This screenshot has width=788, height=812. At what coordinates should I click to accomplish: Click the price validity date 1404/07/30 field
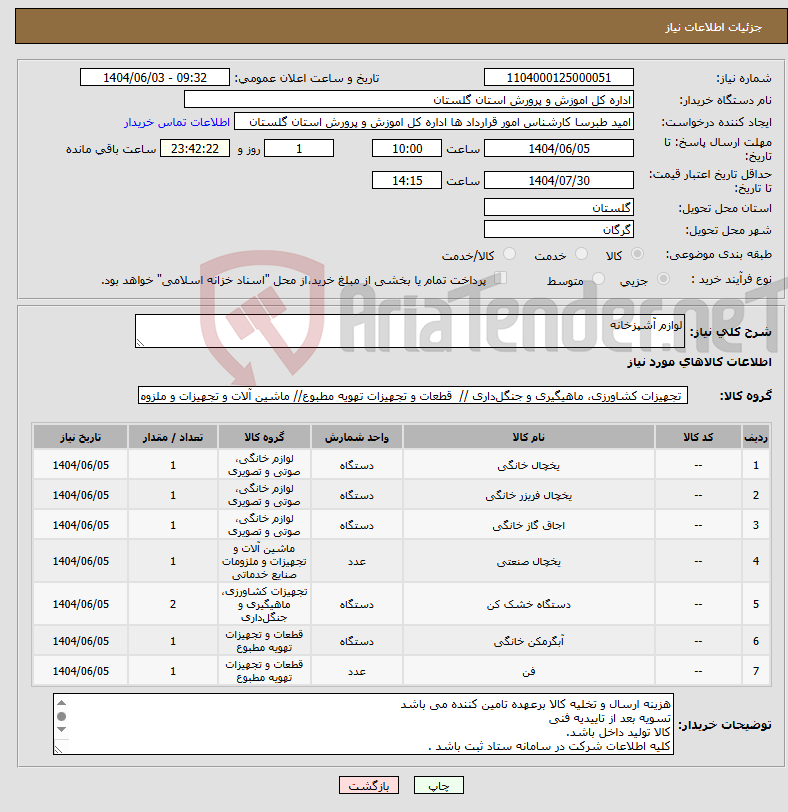pyautogui.click(x=559, y=181)
